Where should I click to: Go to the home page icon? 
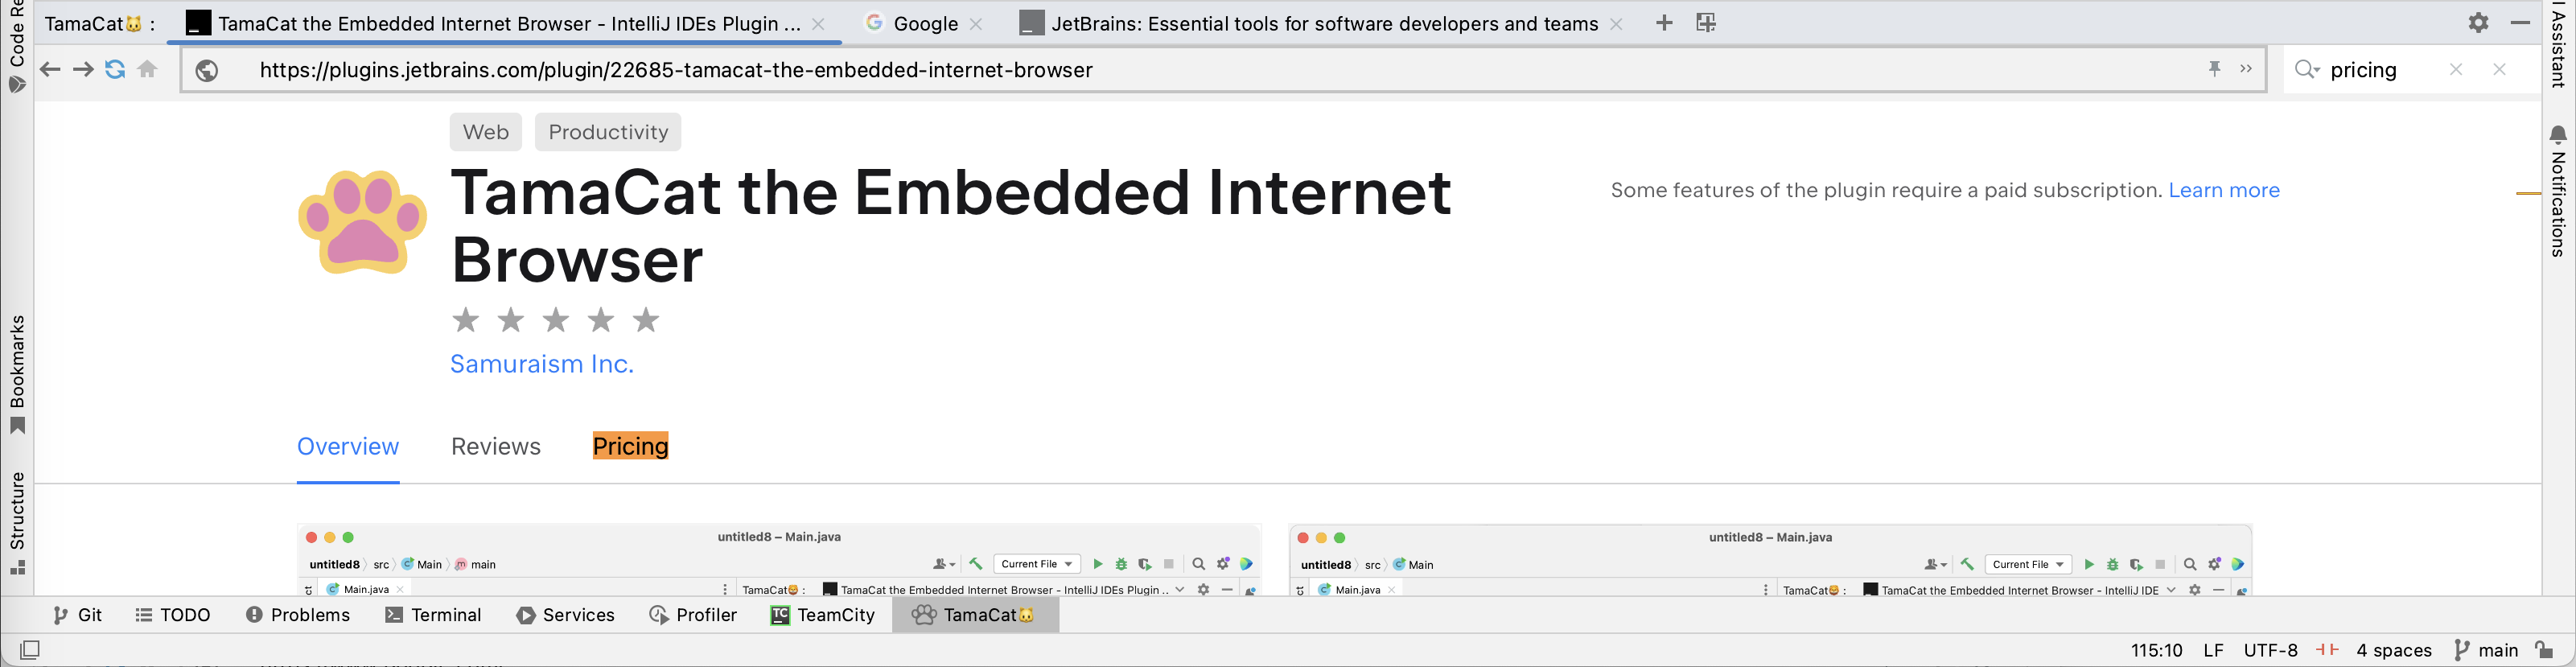pyautogui.click(x=147, y=70)
